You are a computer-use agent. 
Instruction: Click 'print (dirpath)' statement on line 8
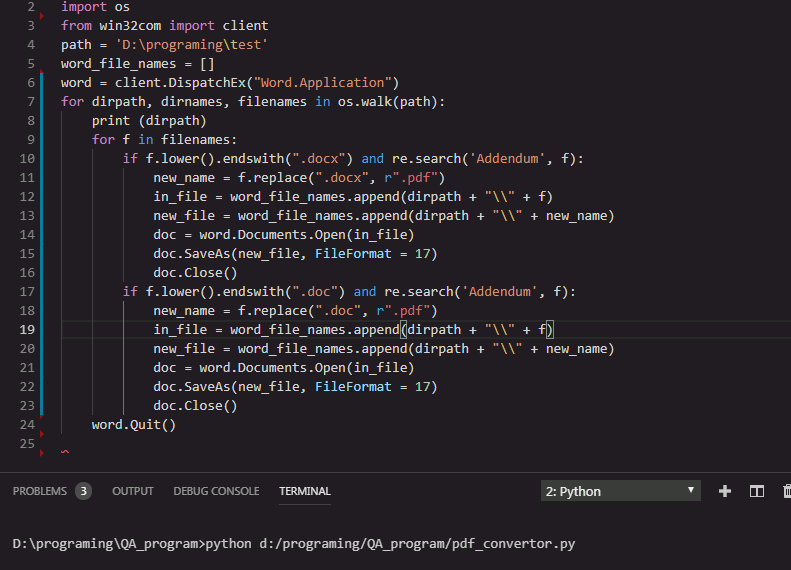149,121
